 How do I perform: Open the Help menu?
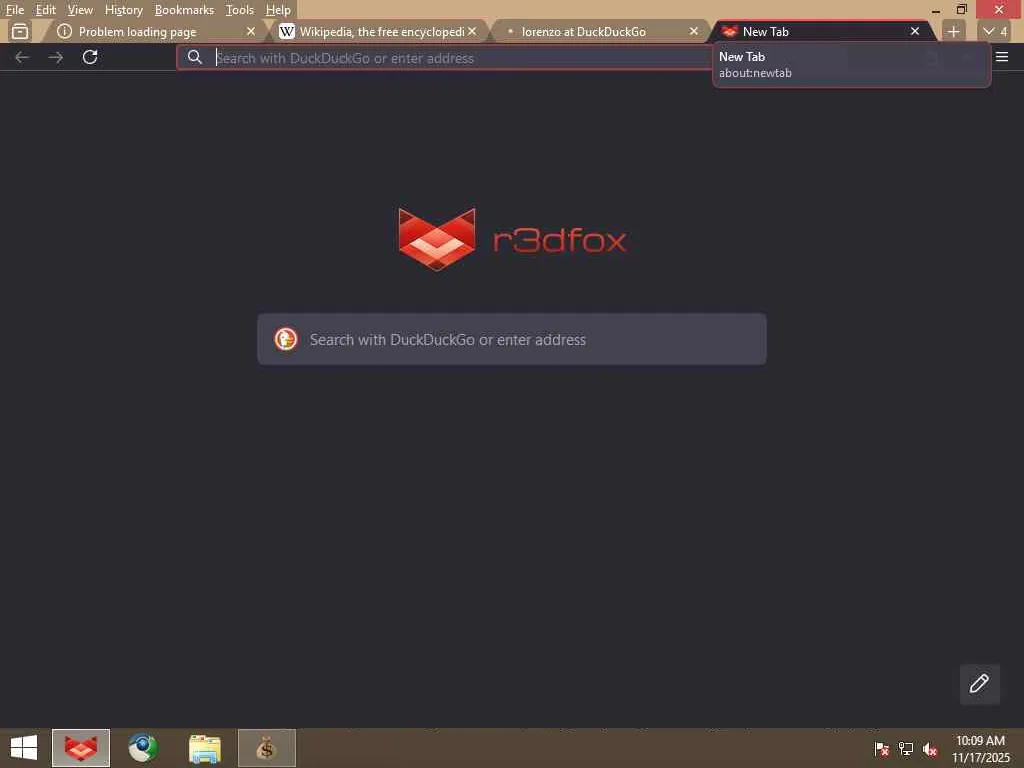pyautogui.click(x=278, y=10)
